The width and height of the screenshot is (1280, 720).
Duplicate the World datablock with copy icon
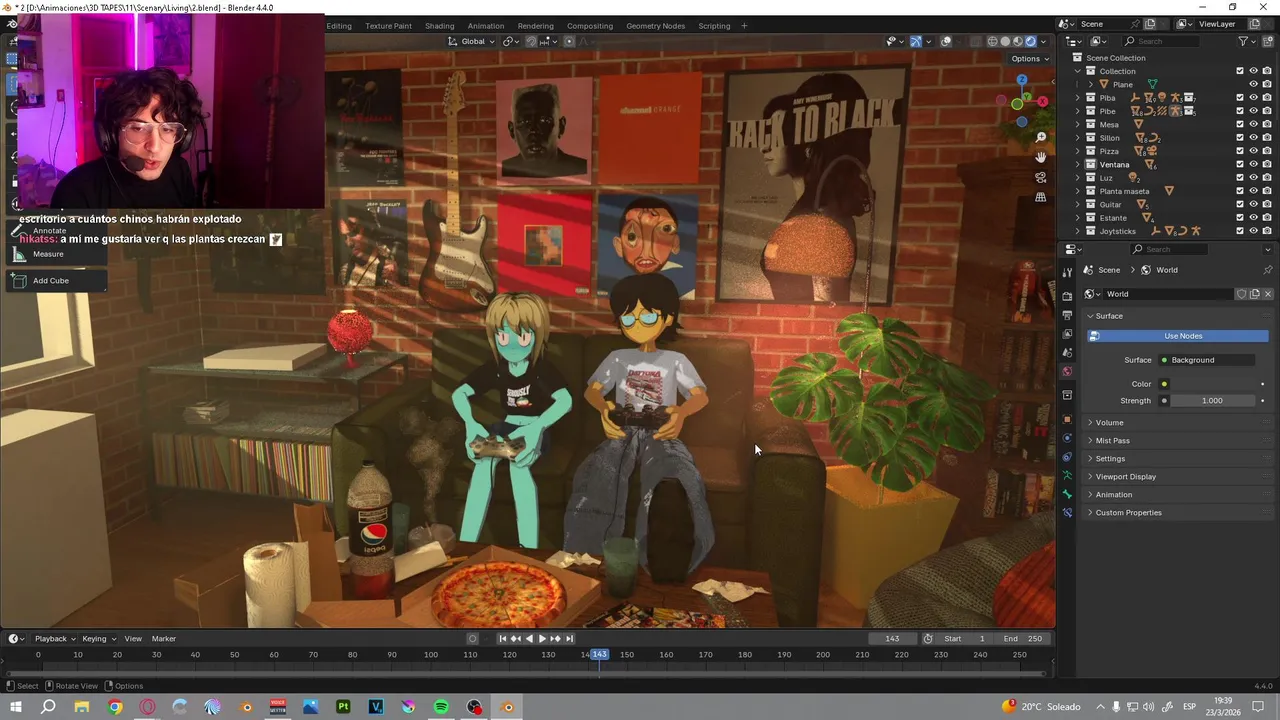[x=1255, y=294]
